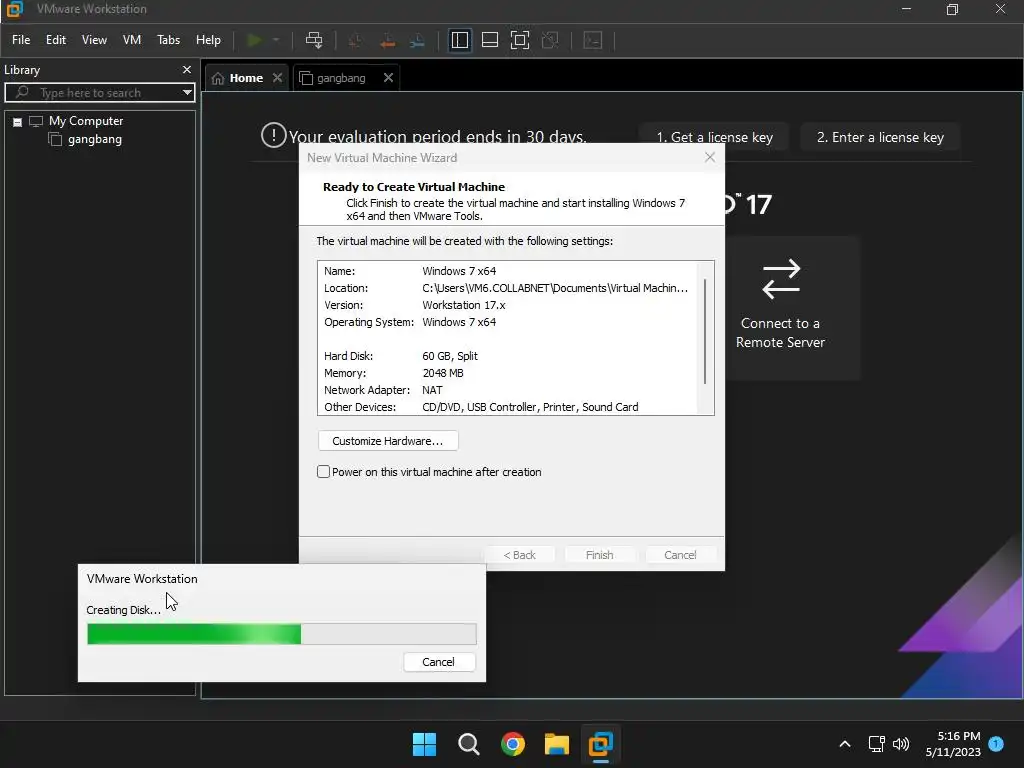Open the Tabs menu
The height and width of the screenshot is (768, 1024).
coord(168,40)
